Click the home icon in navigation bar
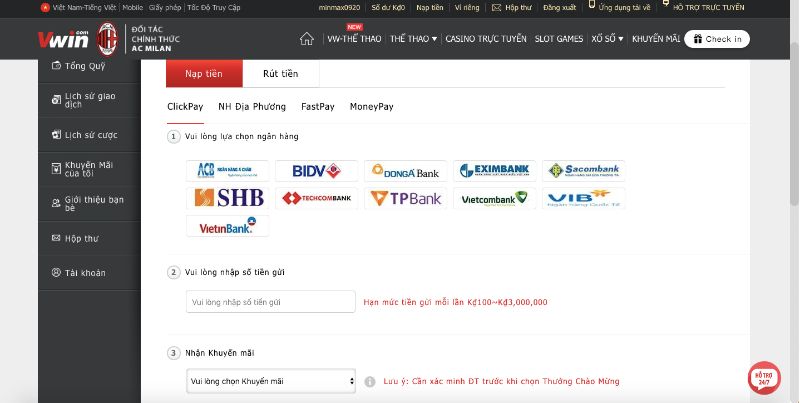This screenshot has width=800, height=403. coord(307,39)
